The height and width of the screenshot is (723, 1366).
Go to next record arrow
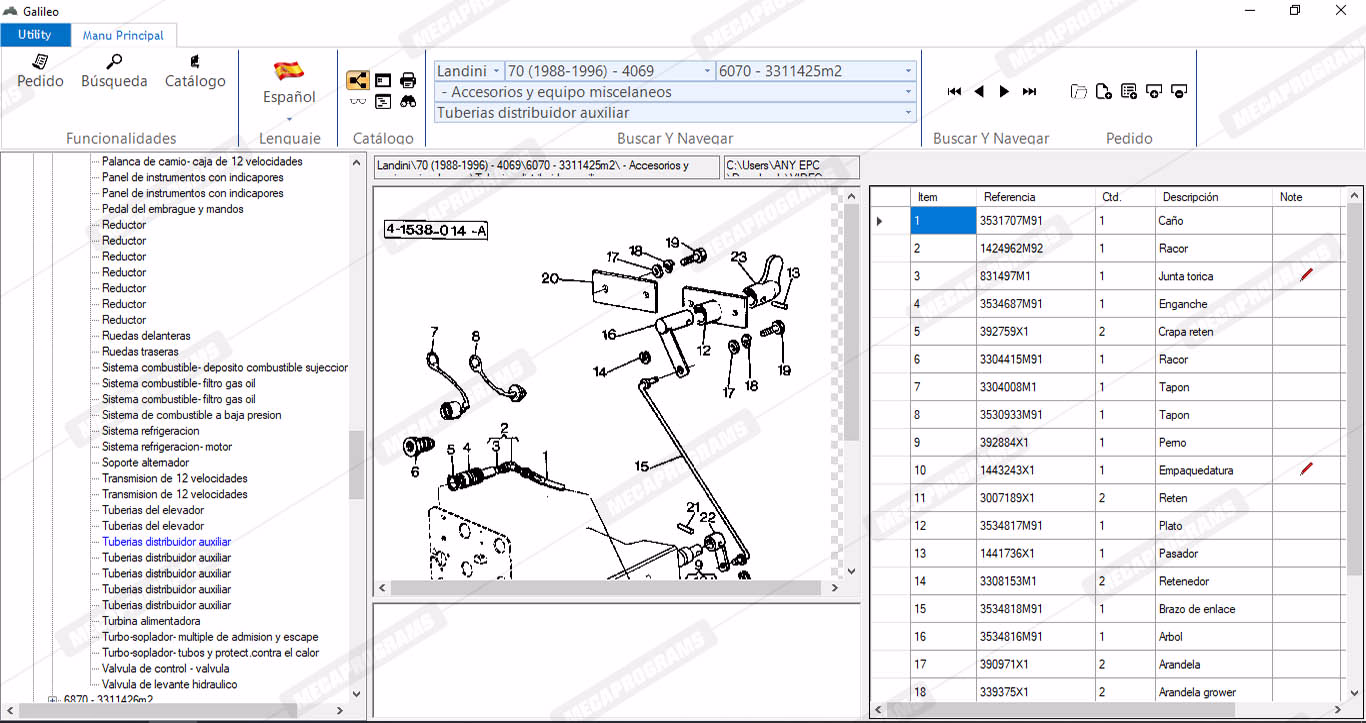click(x=1004, y=92)
